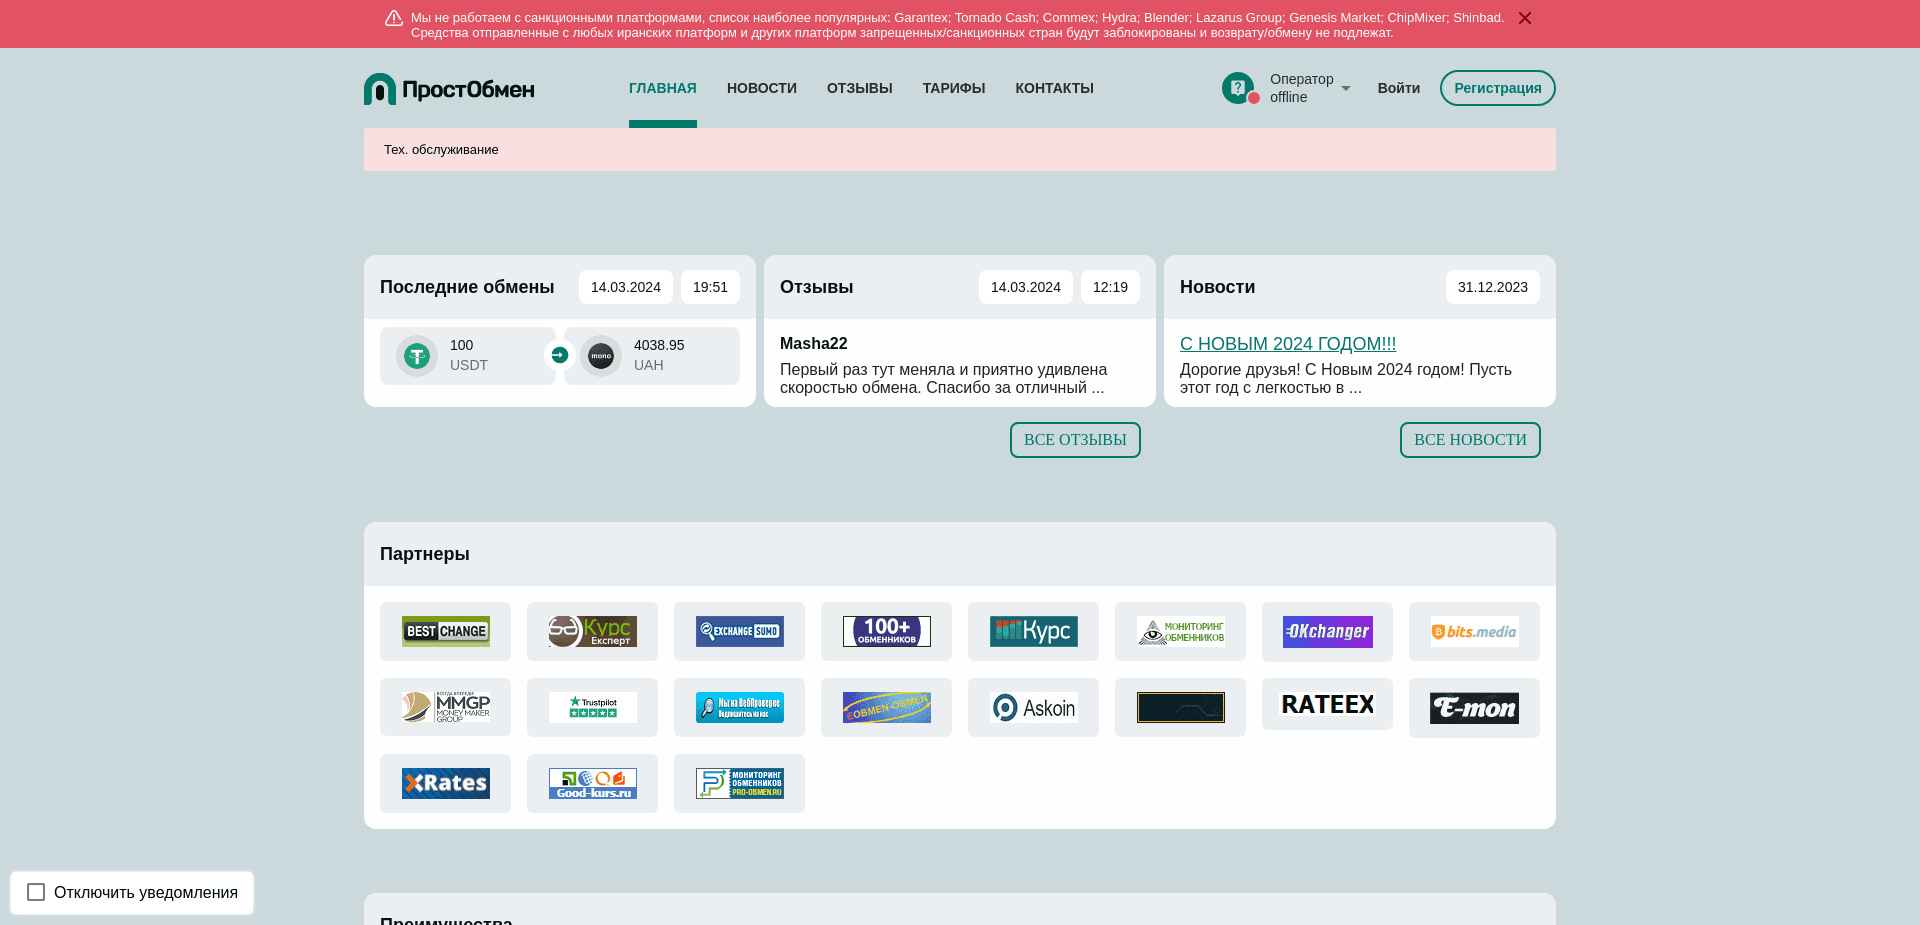Select the XRates partner logo

click(x=445, y=783)
